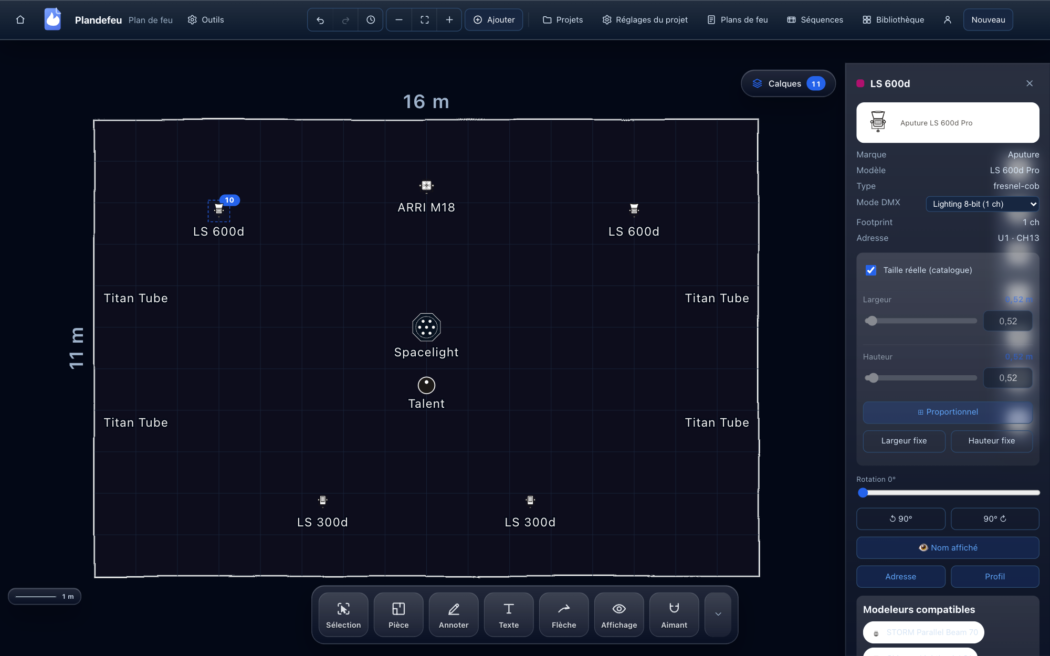This screenshot has height=656, width=1050.
Task: Click the Largeur value field
Action: tap(1008, 321)
